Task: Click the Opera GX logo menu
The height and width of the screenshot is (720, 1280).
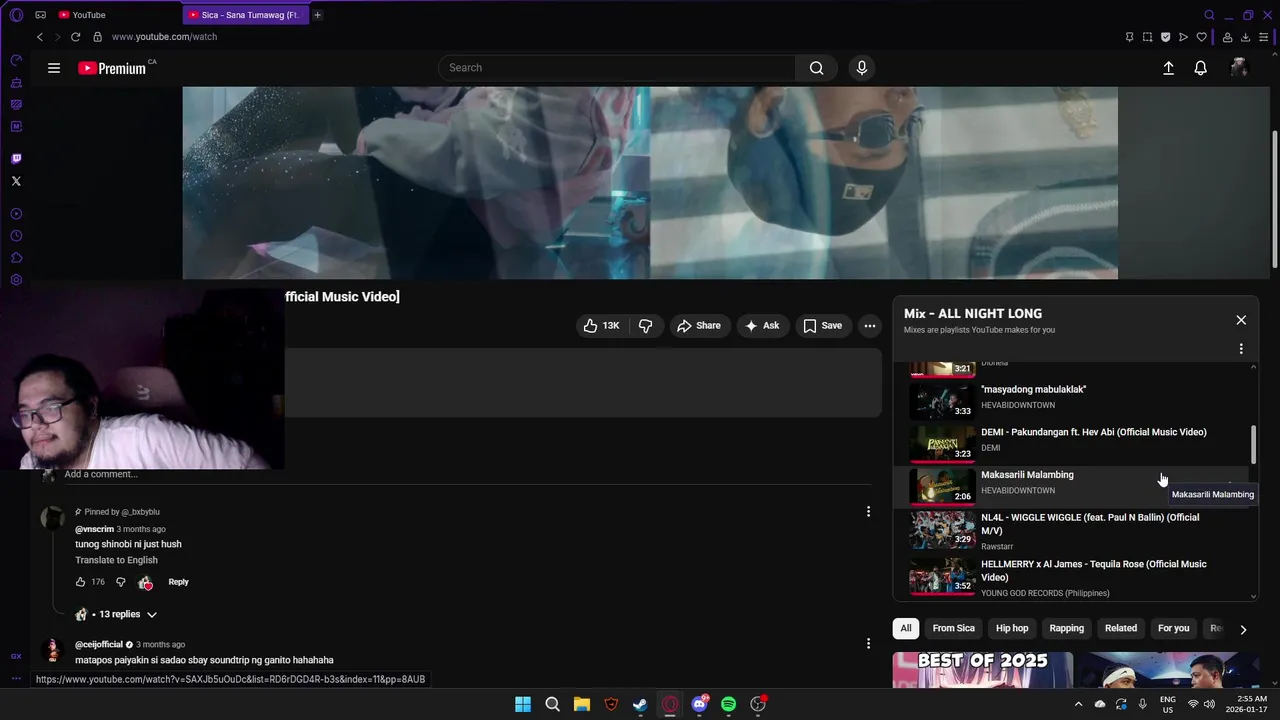Action: coord(16,15)
